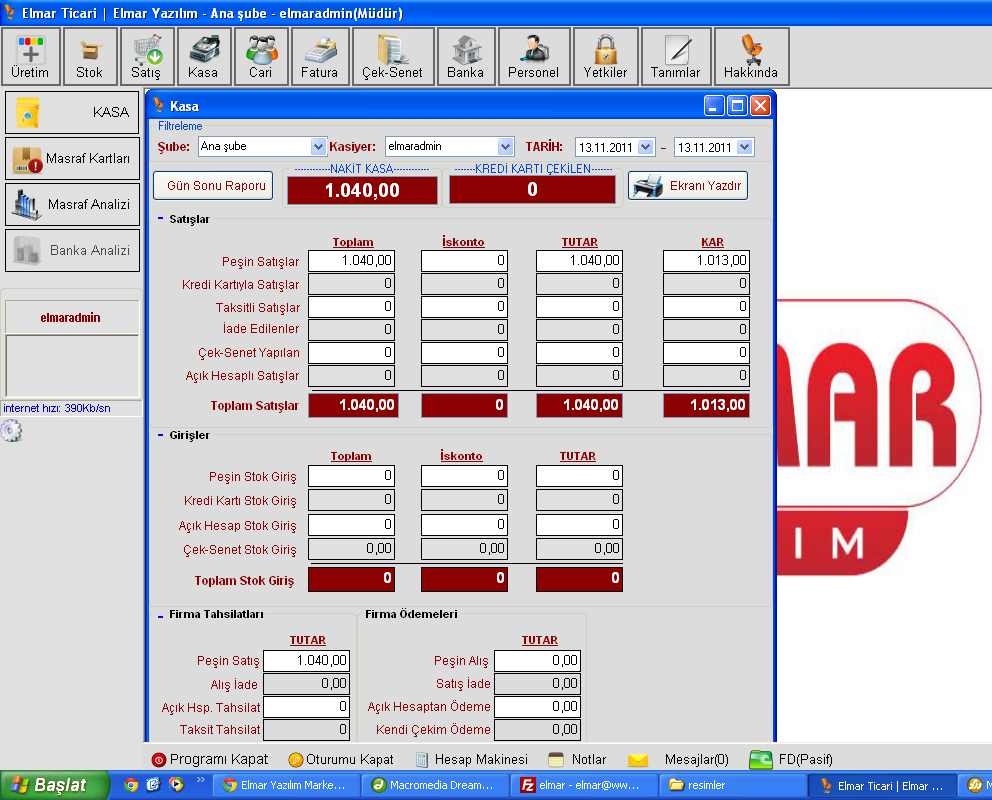
Task: Open the Hesap Makinesi calculator
Action: click(x=472, y=760)
